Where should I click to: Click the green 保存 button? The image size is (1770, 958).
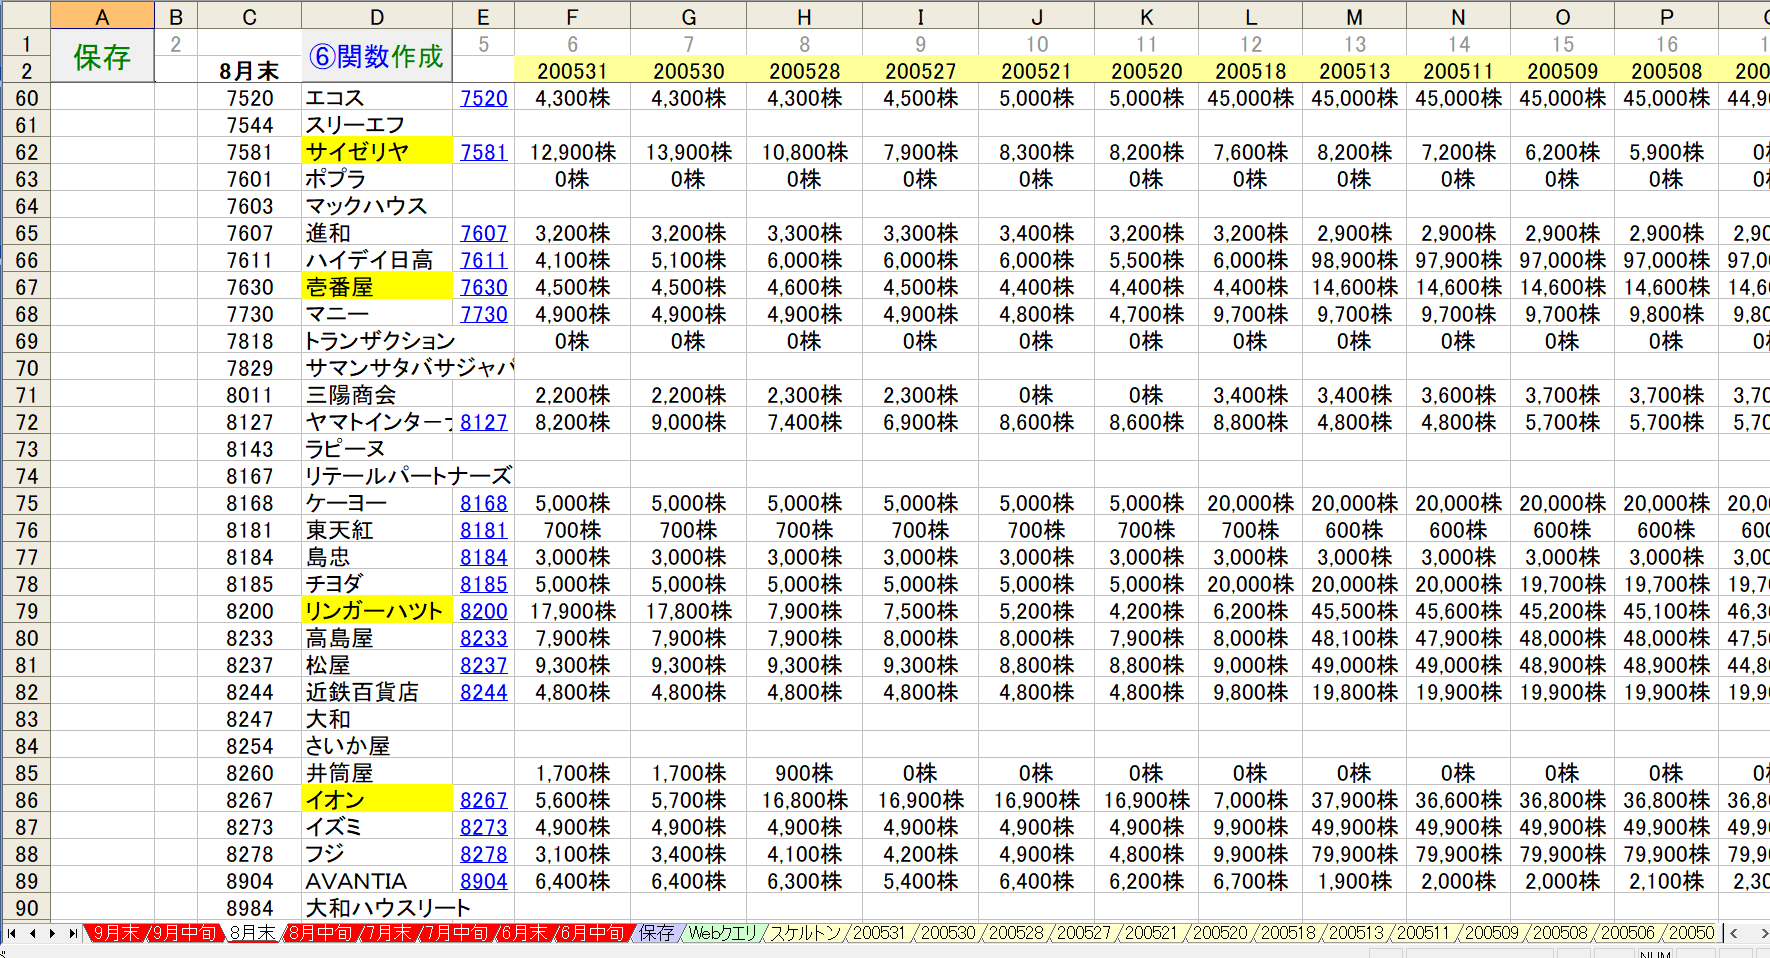point(102,57)
